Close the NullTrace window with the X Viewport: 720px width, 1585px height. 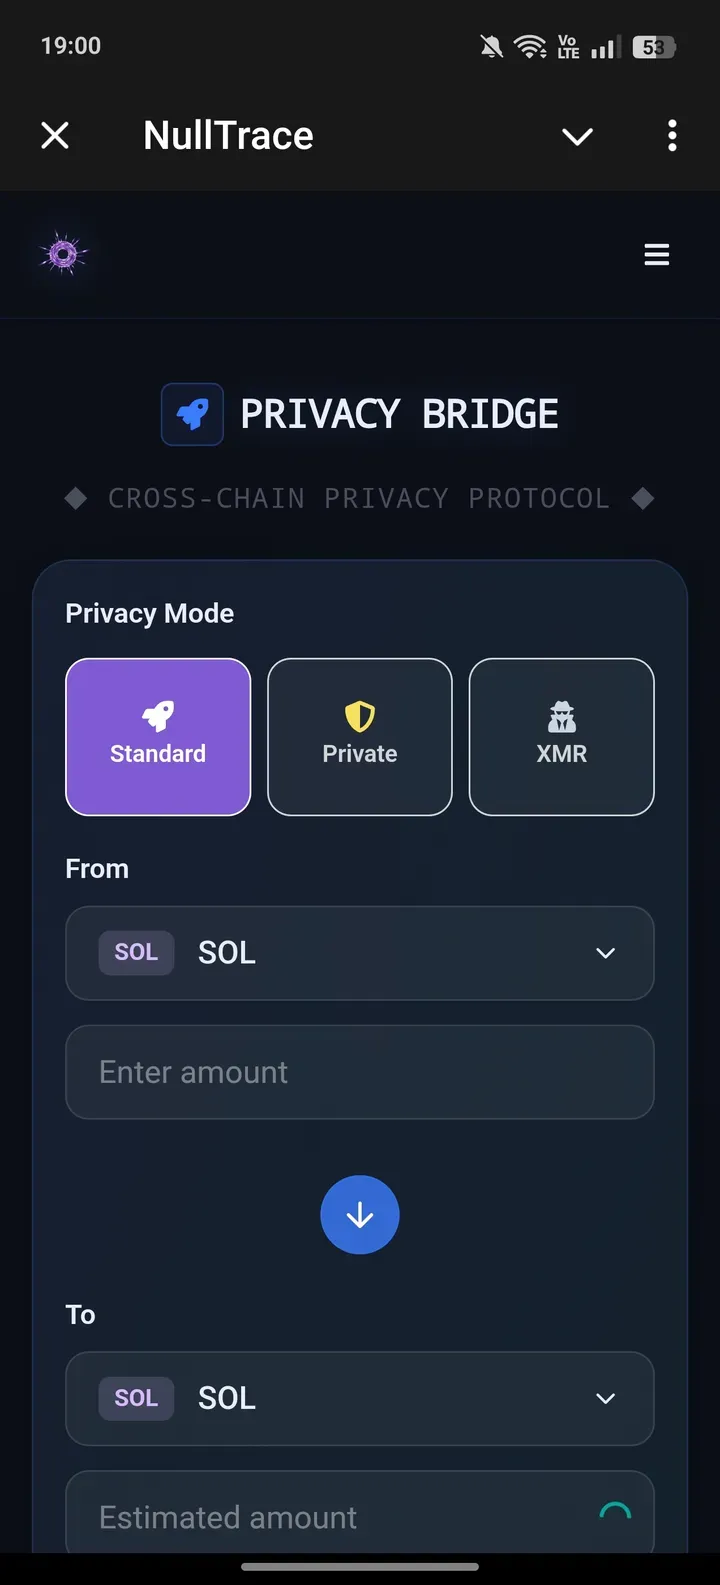55,135
